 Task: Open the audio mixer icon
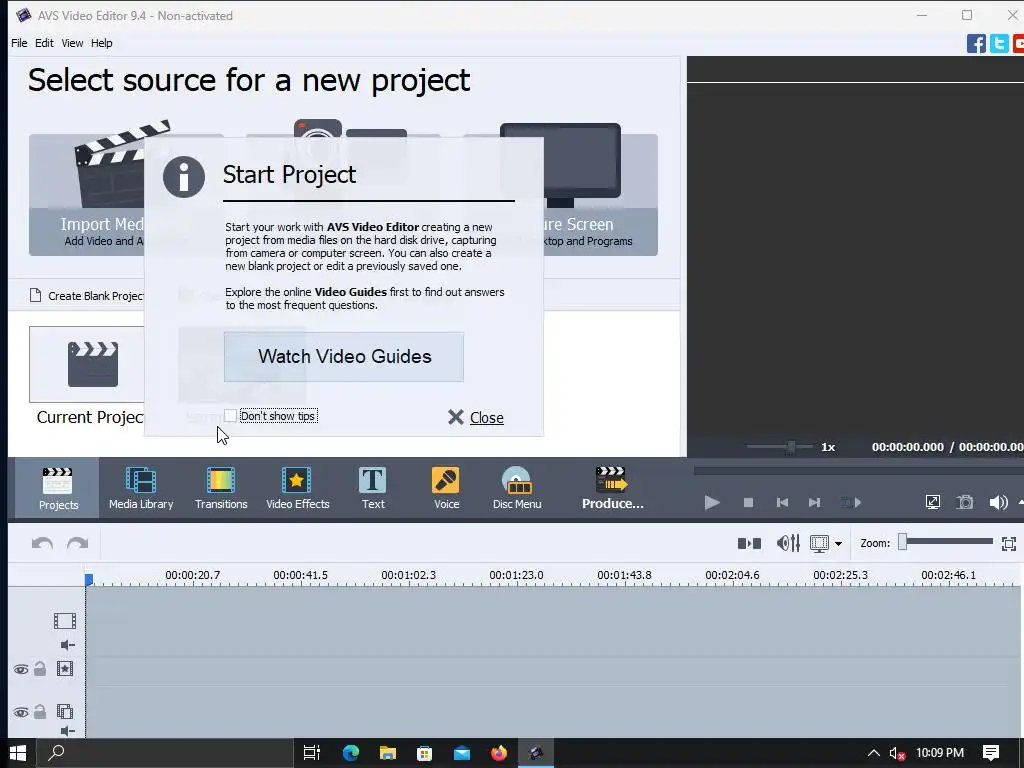pos(788,543)
